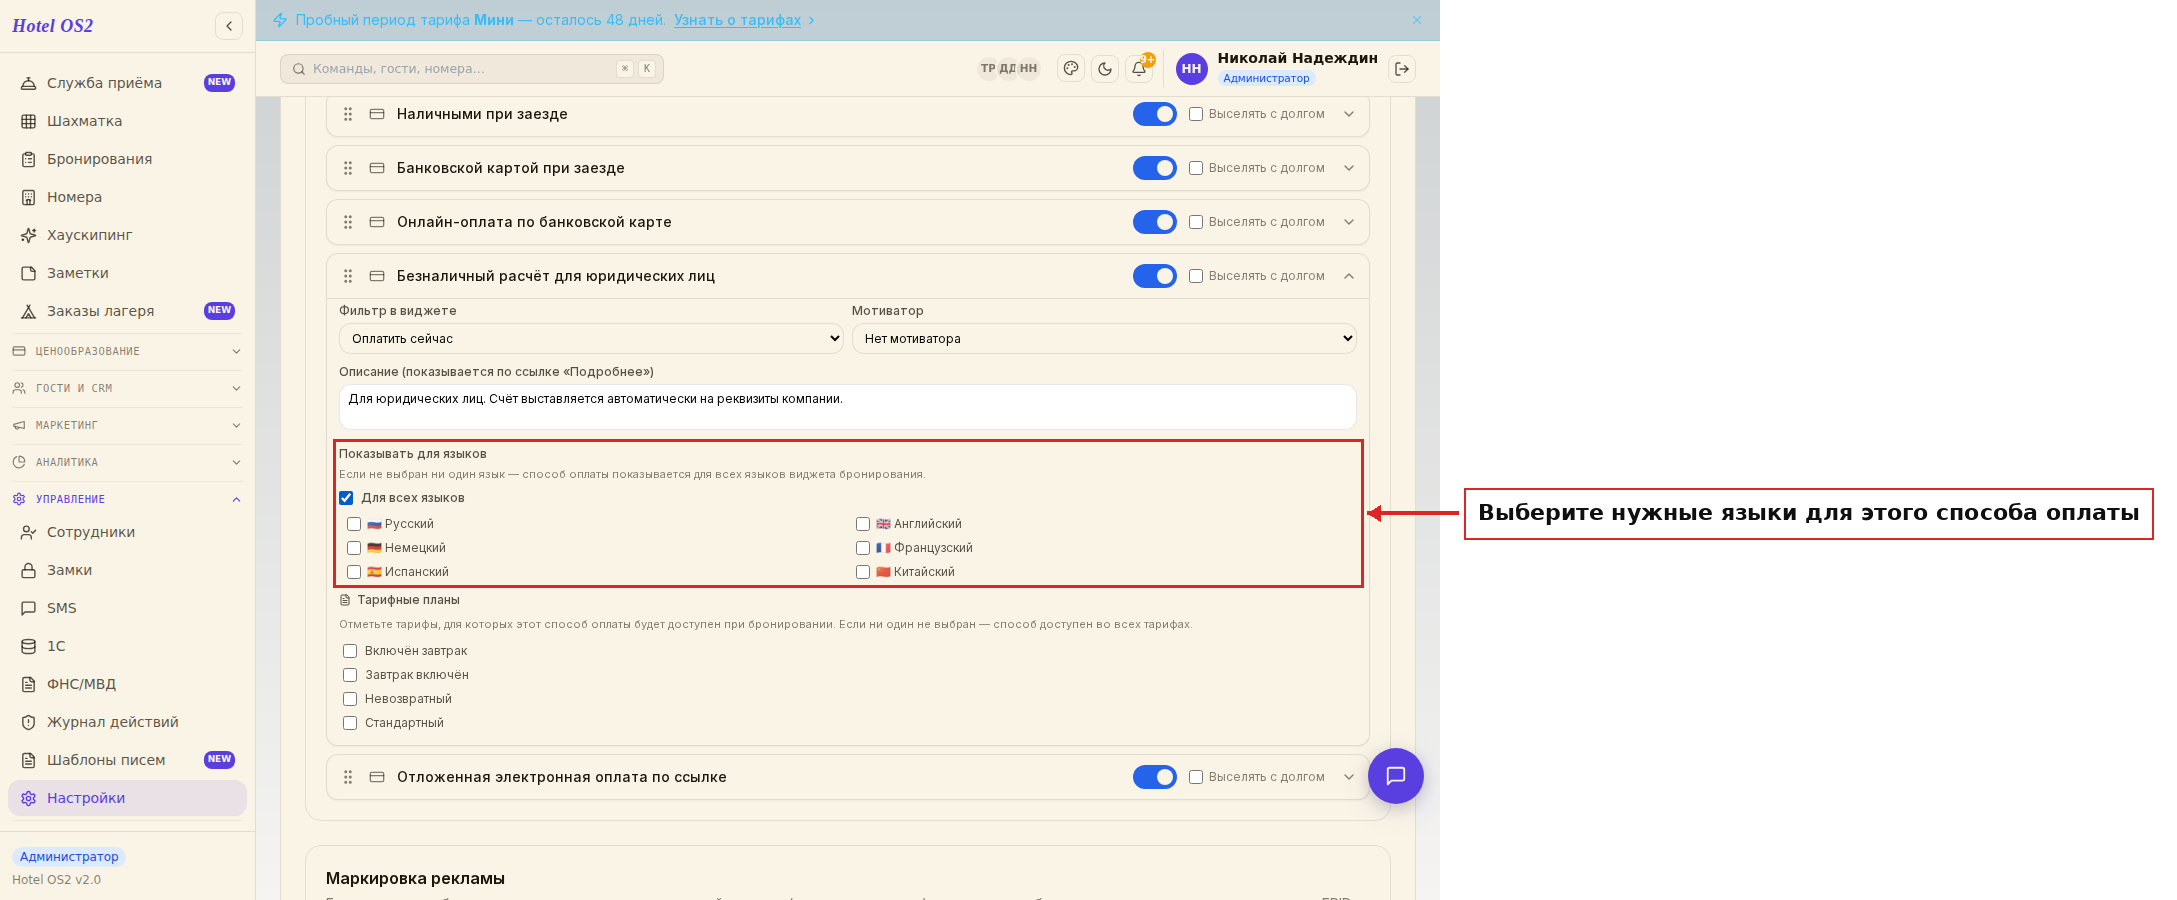Open the Фильтр в виджете dropdown
The height and width of the screenshot is (900, 2177).
(592, 339)
